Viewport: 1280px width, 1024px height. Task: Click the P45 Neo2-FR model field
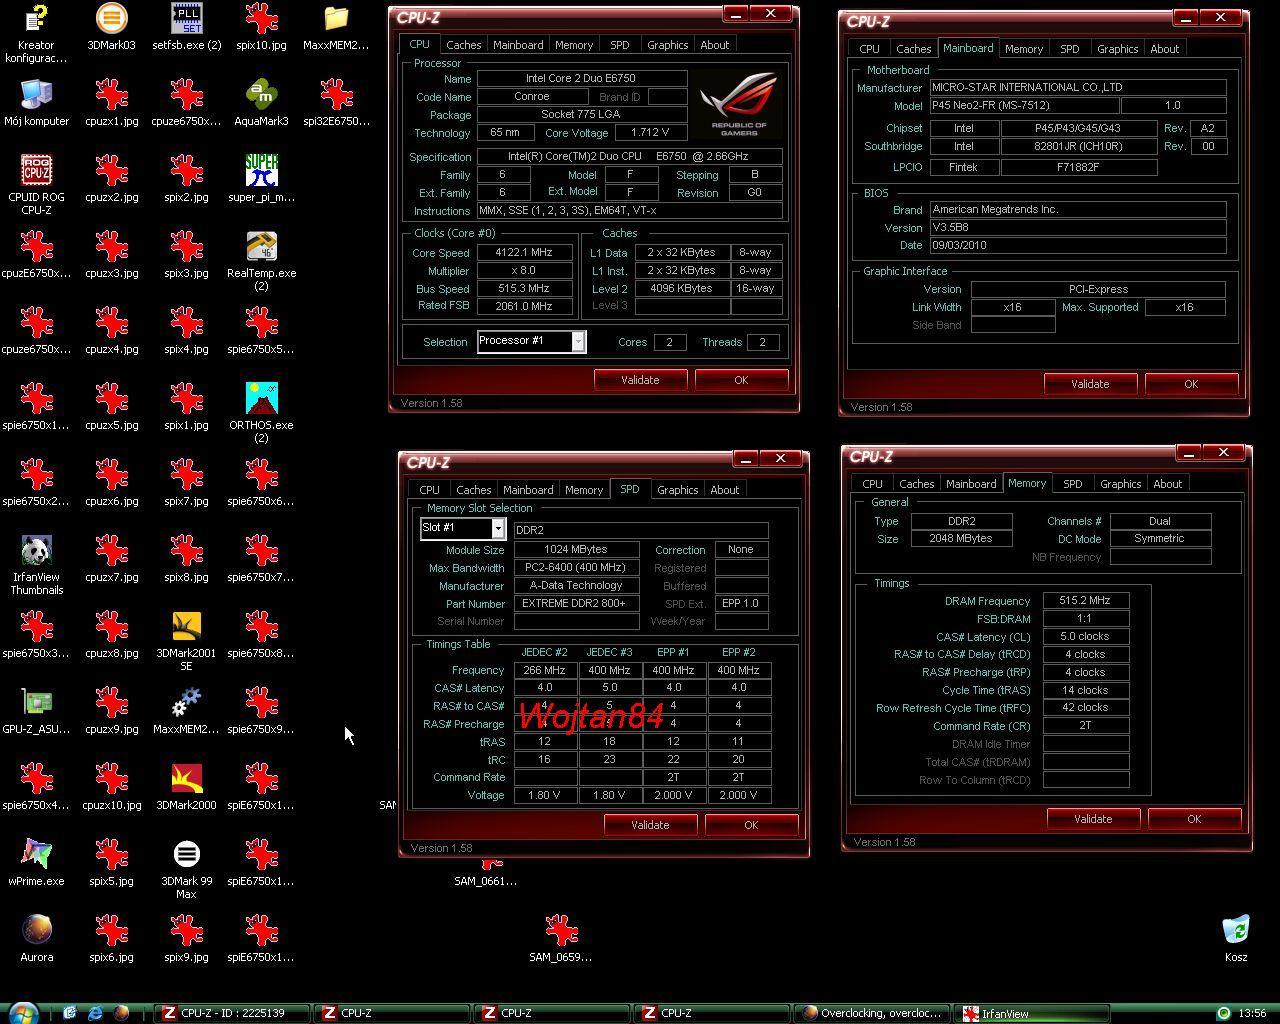coord(1023,105)
